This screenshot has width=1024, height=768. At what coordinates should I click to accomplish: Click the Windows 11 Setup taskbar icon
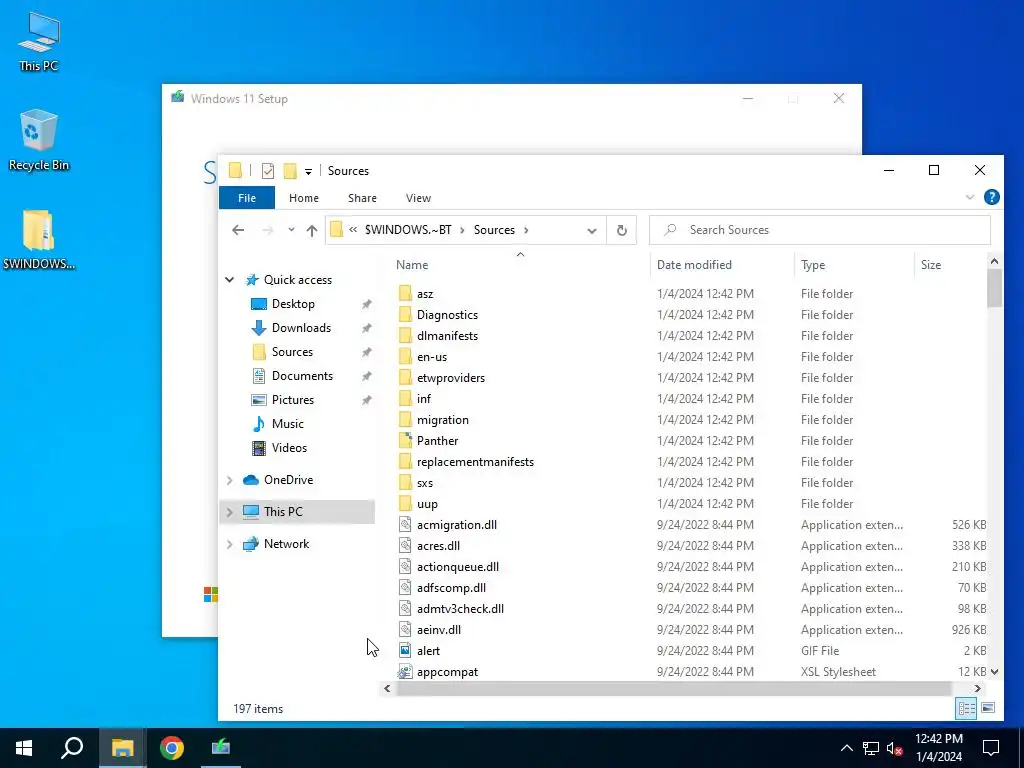click(221, 748)
